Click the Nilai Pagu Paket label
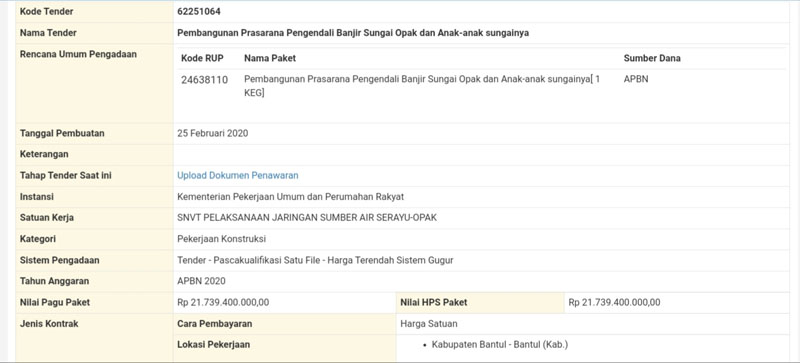The image size is (800, 363). click(x=55, y=303)
